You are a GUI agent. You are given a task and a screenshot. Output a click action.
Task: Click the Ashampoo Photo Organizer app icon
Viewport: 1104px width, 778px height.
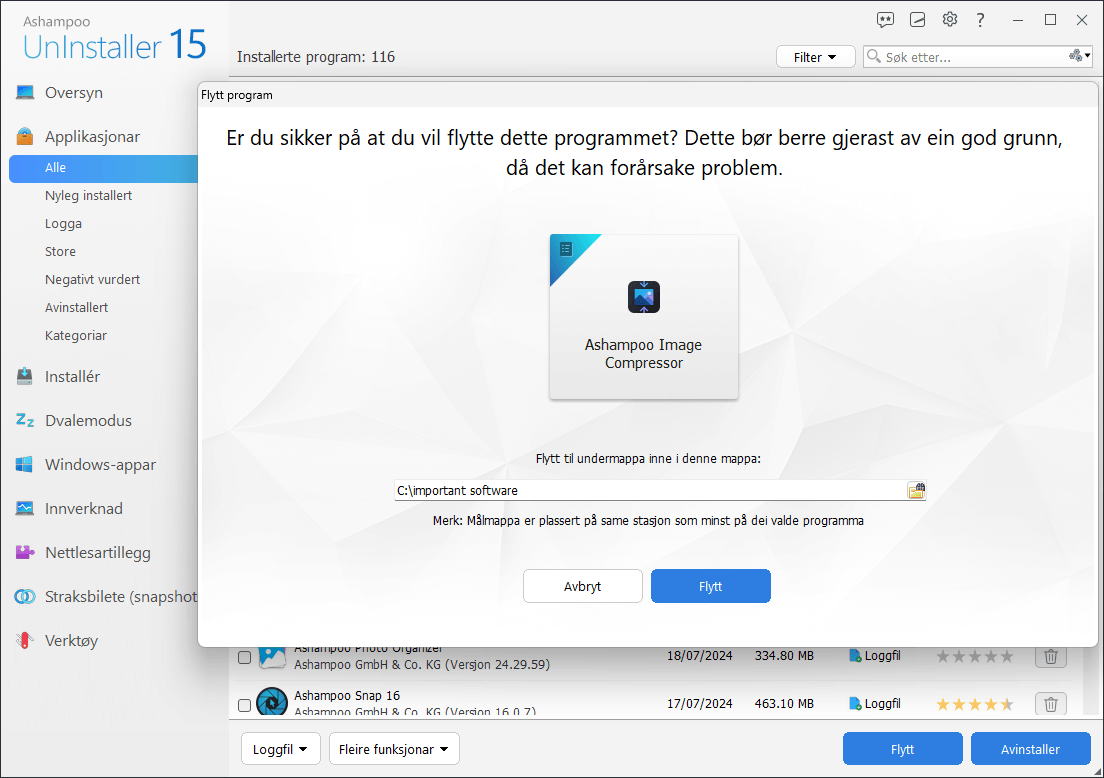272,656
